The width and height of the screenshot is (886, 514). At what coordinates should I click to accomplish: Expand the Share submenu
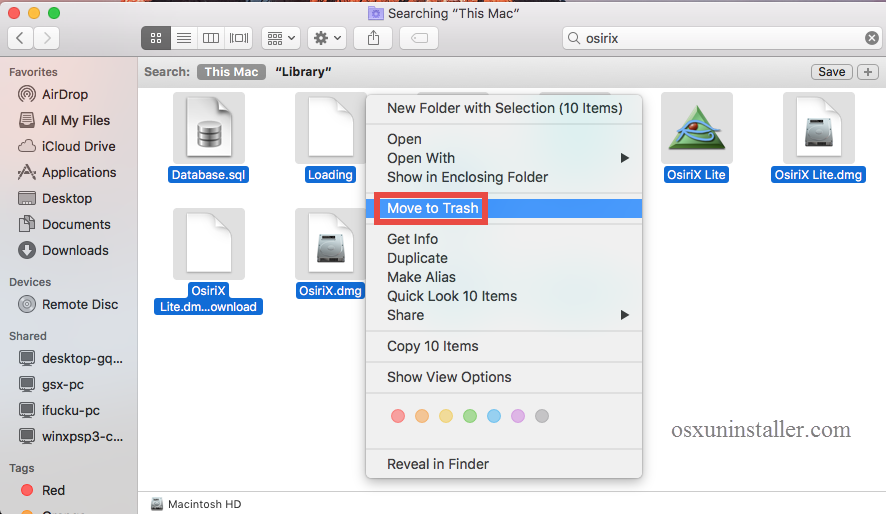pos(504,315)
